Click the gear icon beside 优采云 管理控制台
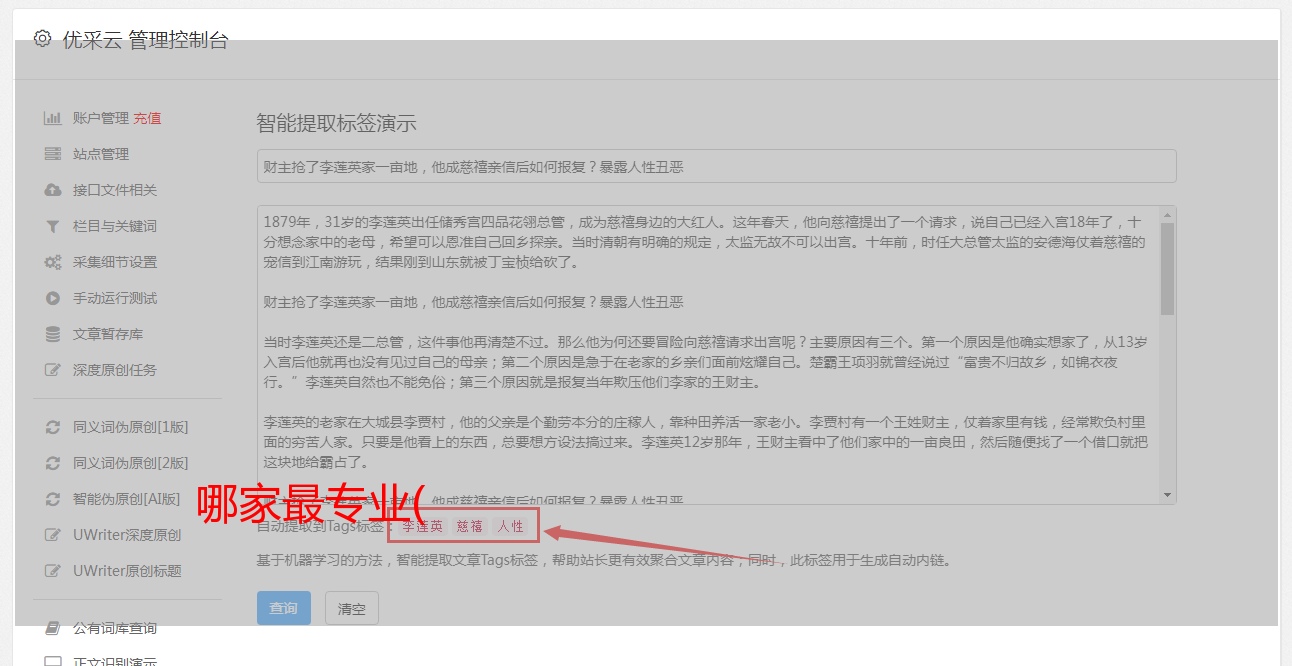The width and height of the screenshot is (1292, 666). click(x=42, y=39)
